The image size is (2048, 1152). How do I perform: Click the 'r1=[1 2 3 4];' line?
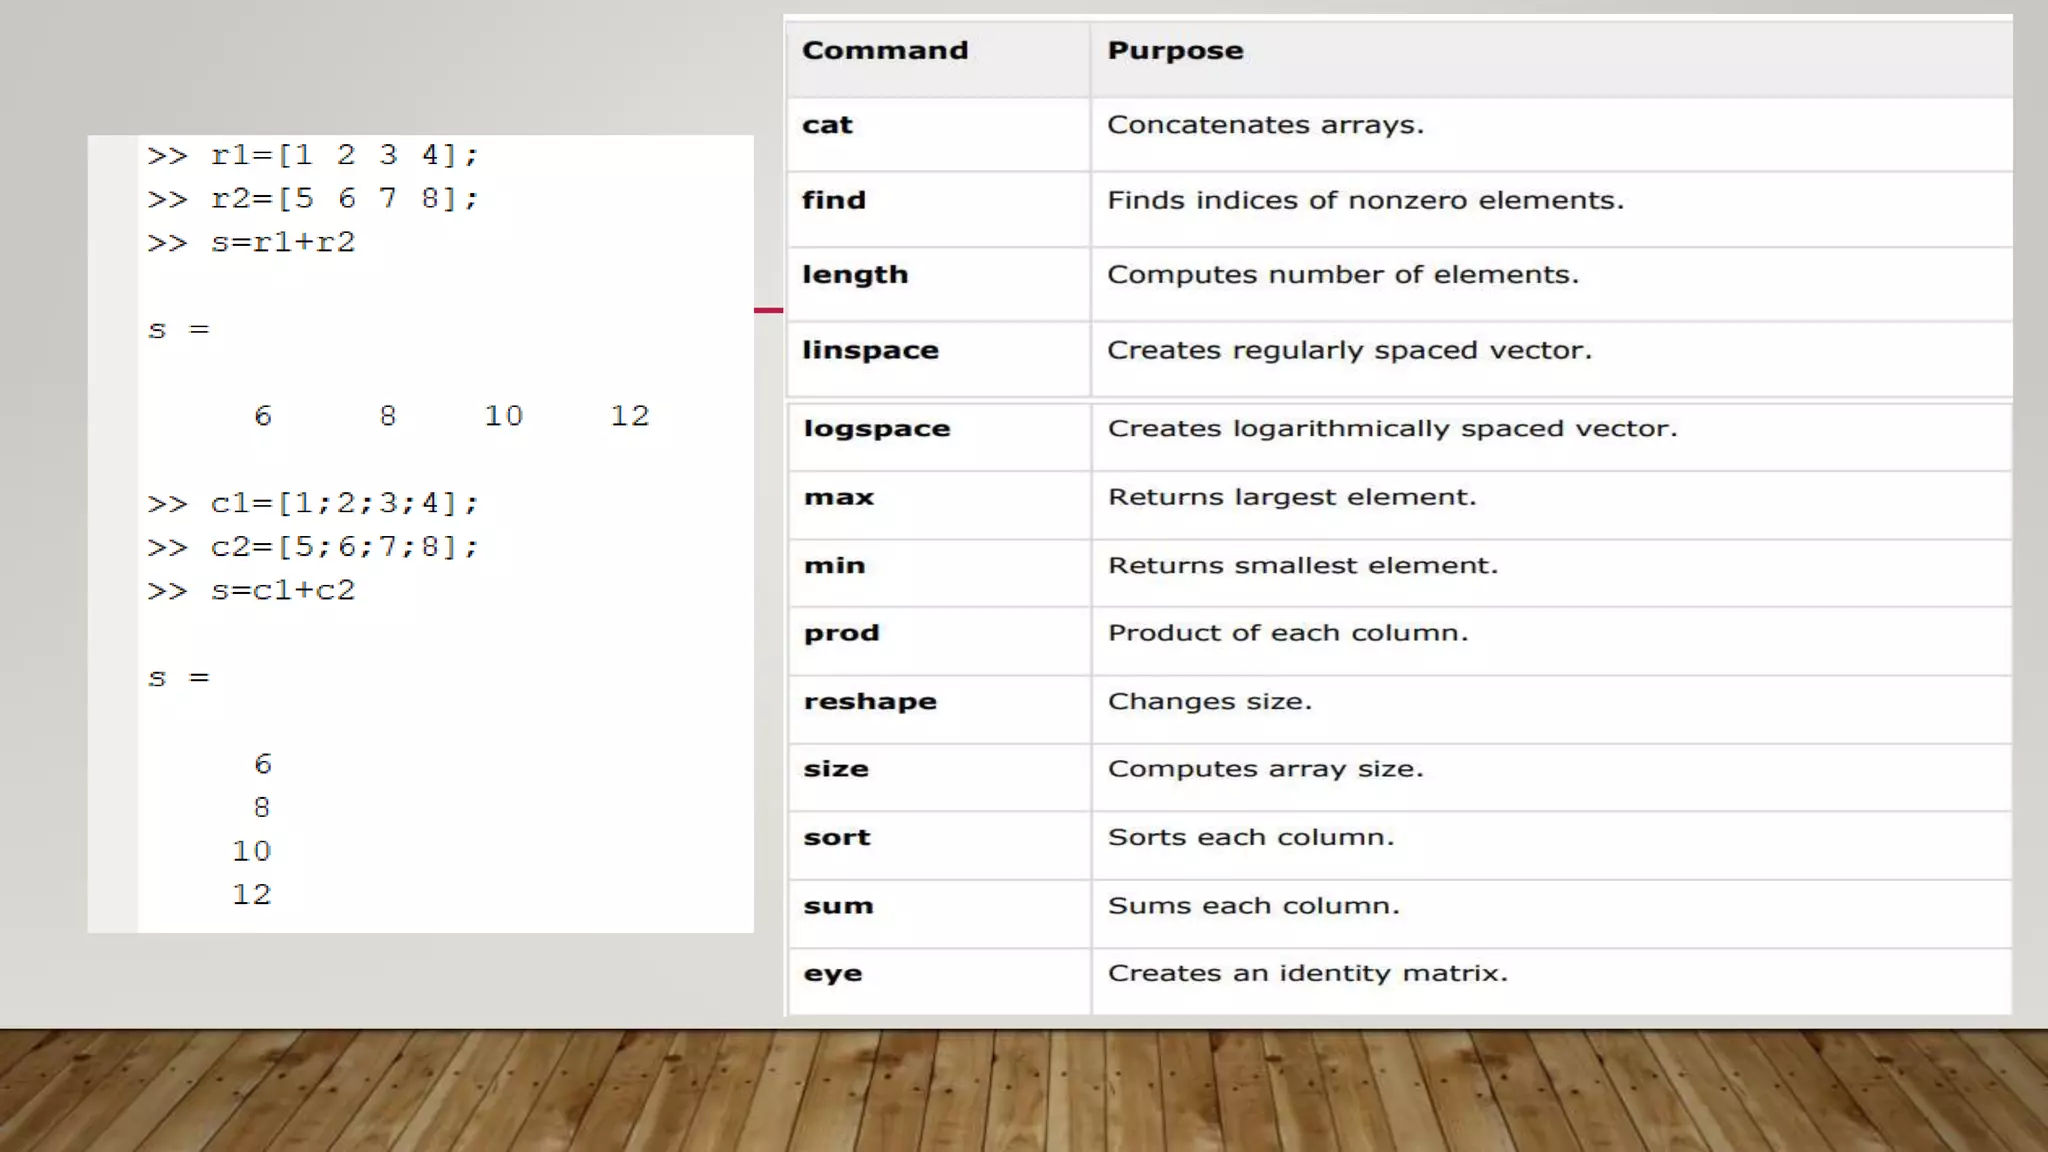coord(344,156)
